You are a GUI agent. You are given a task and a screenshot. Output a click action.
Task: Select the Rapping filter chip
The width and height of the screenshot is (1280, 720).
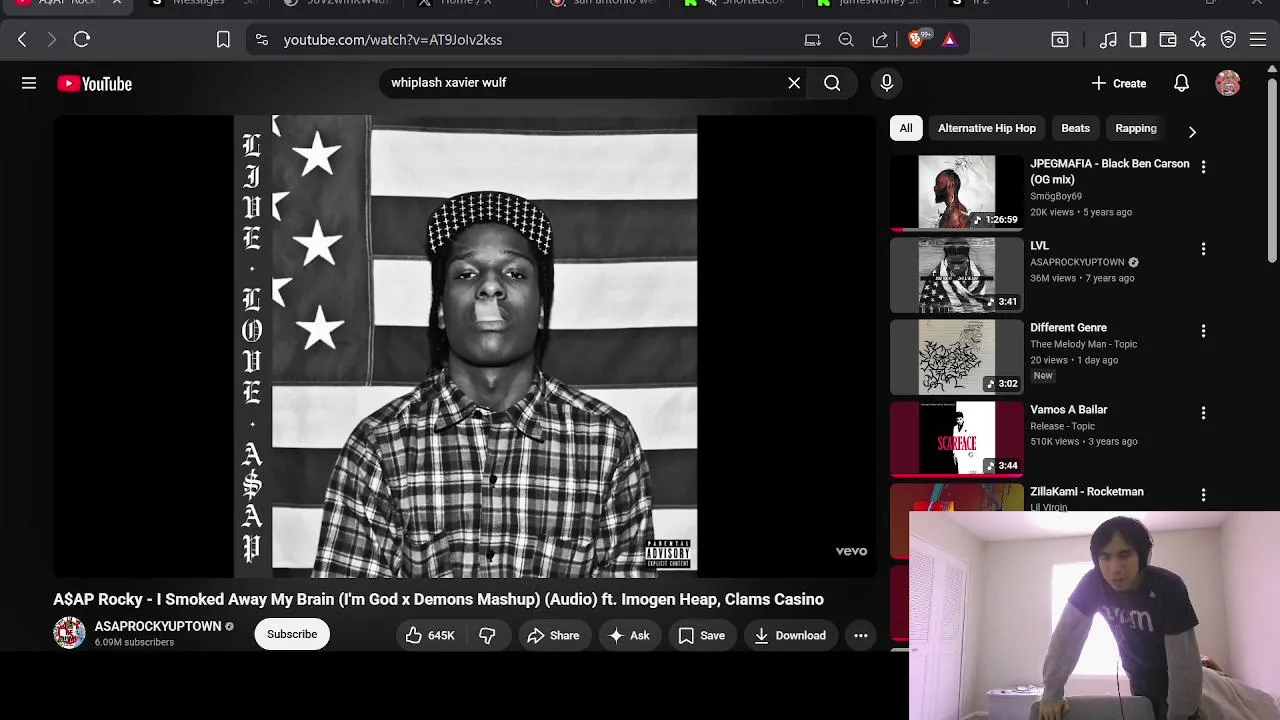click(1135, 128)
